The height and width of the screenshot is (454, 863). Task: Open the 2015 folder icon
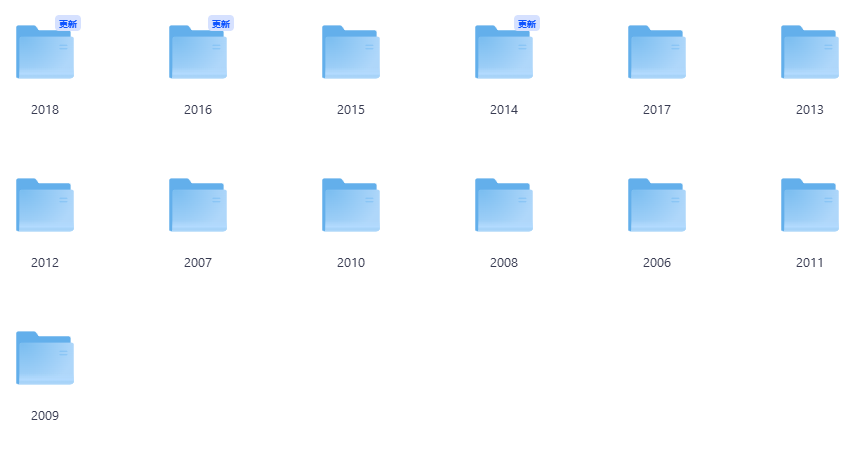[x=351, y=52]
